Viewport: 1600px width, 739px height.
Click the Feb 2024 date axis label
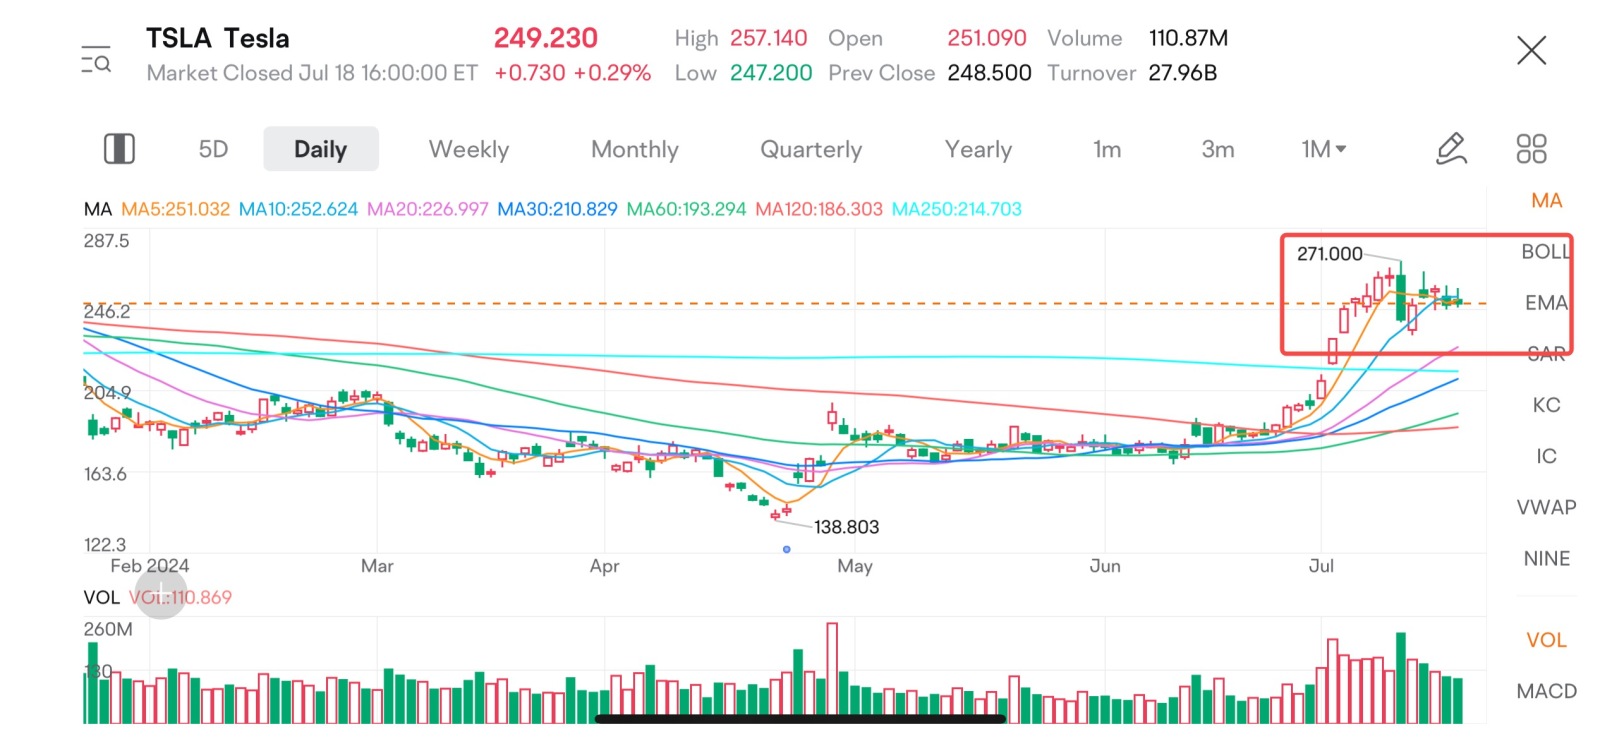[149, 566]
